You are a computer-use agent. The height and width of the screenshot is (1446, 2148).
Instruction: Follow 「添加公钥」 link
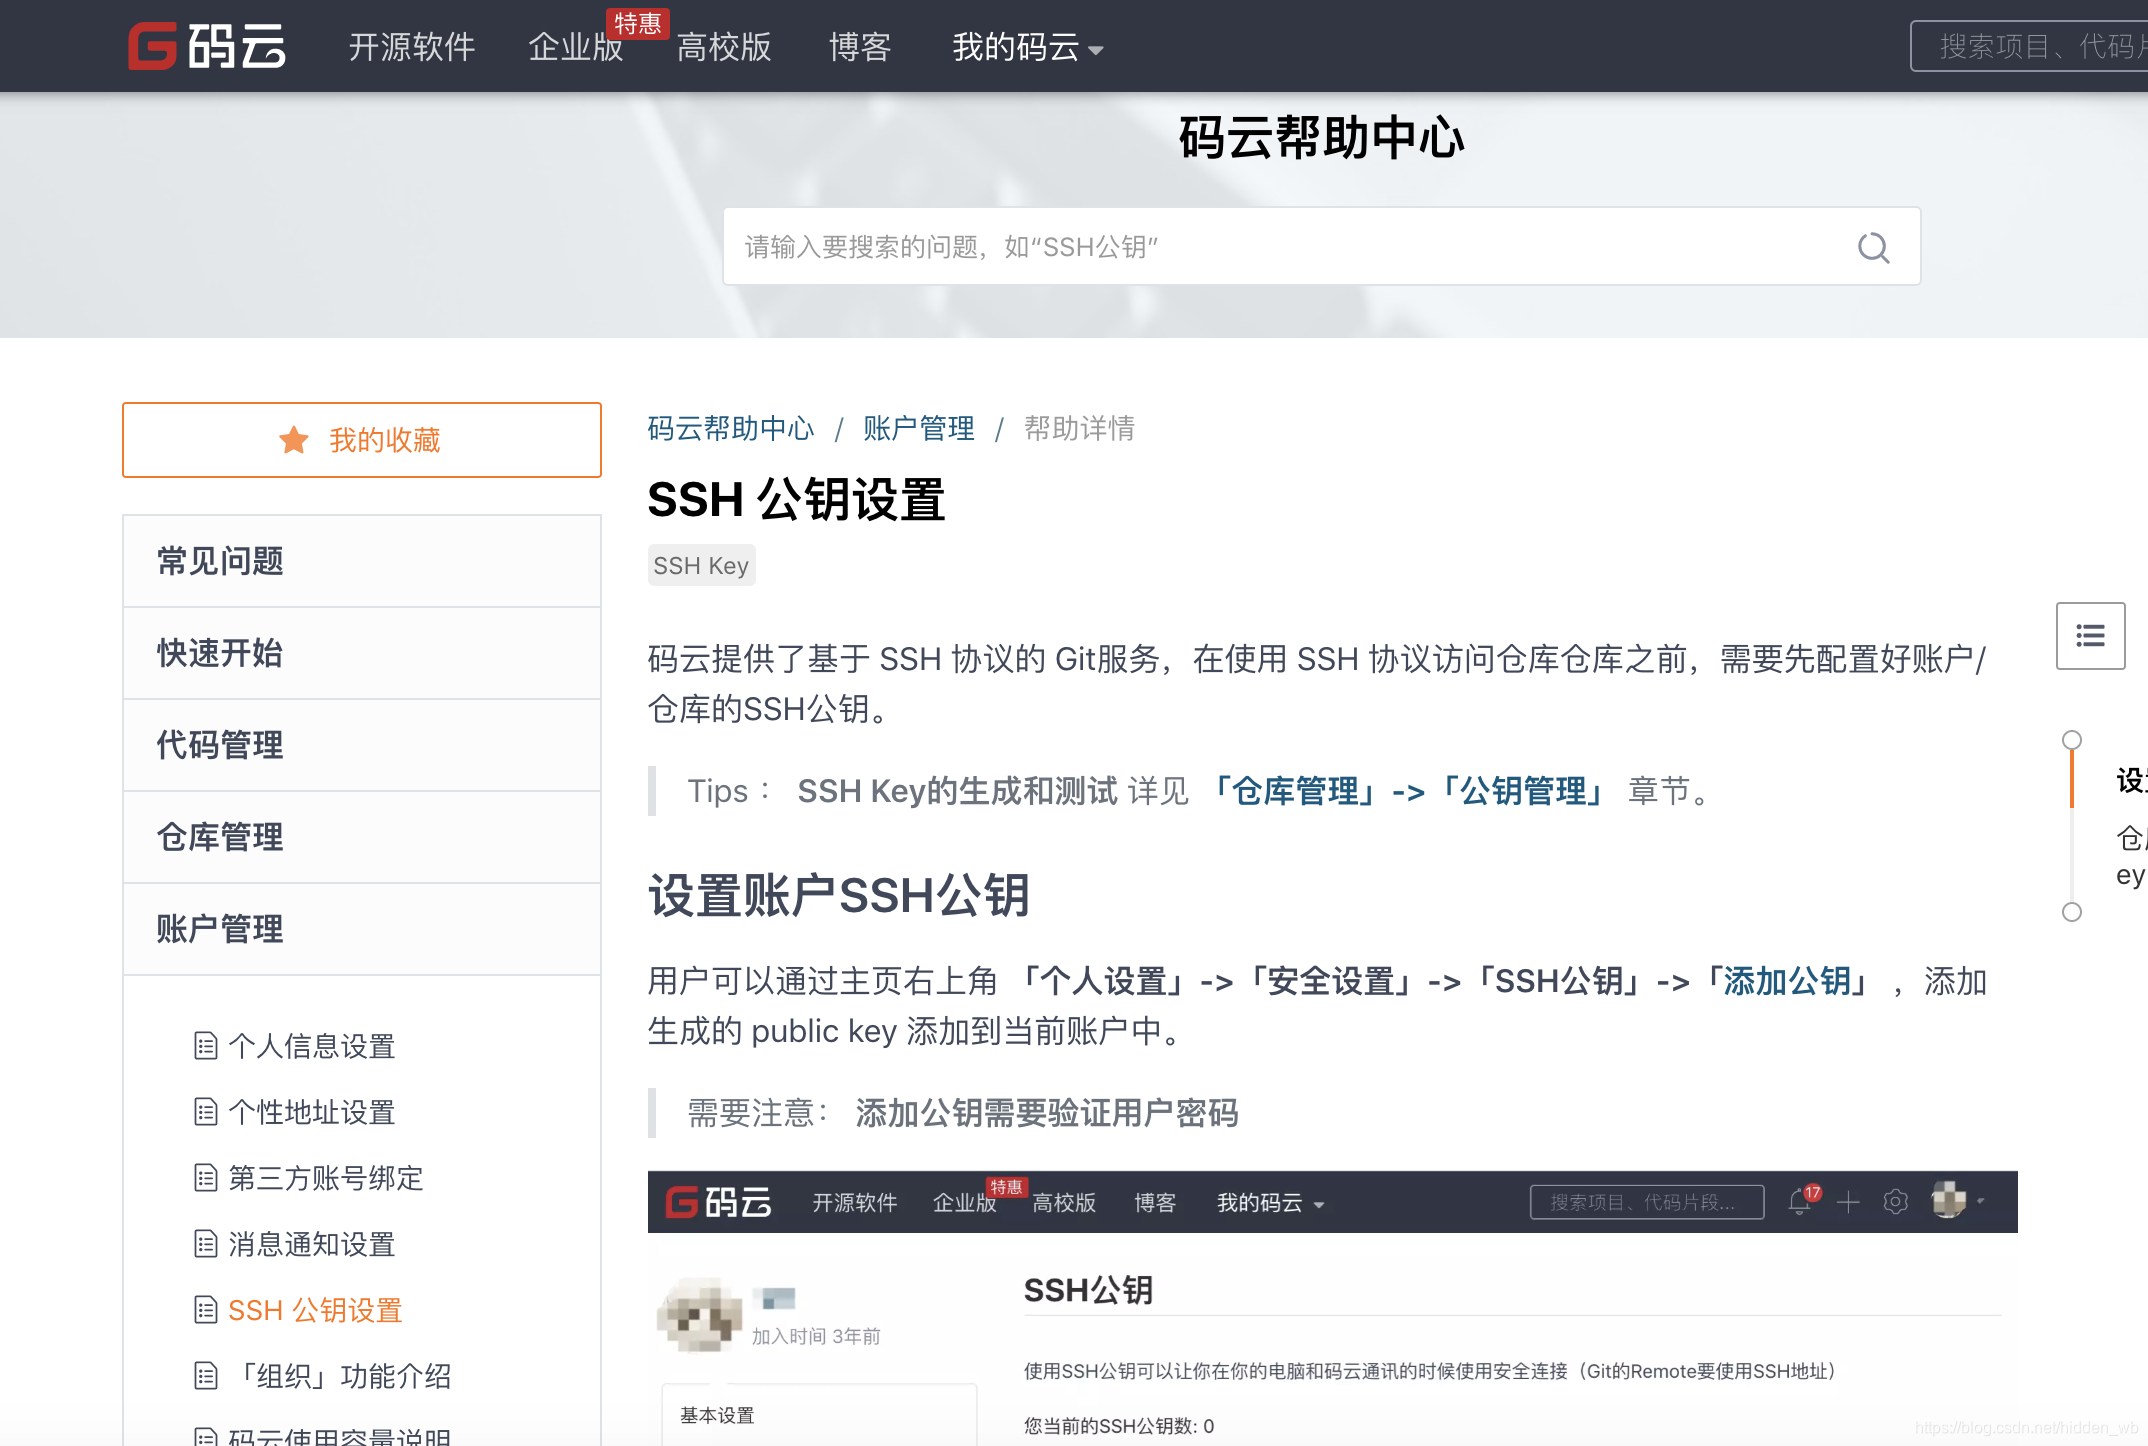tap(1786, 981)
